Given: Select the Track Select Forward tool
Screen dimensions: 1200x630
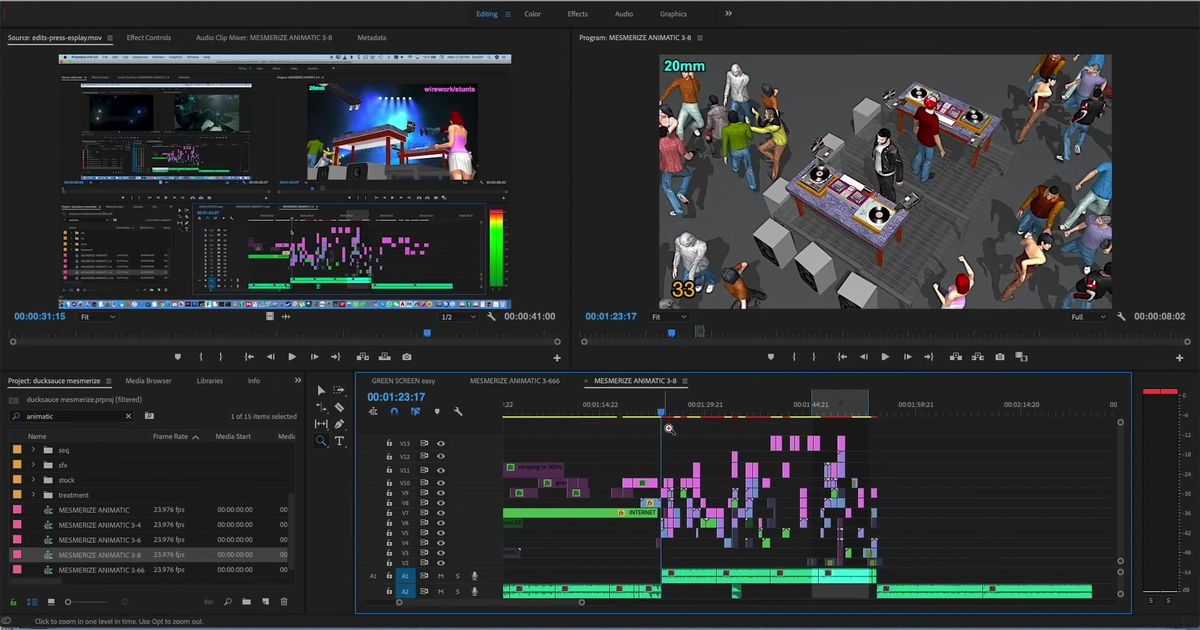Looking at the screenshot, I should pyautogui.click(x=339, y=390).
